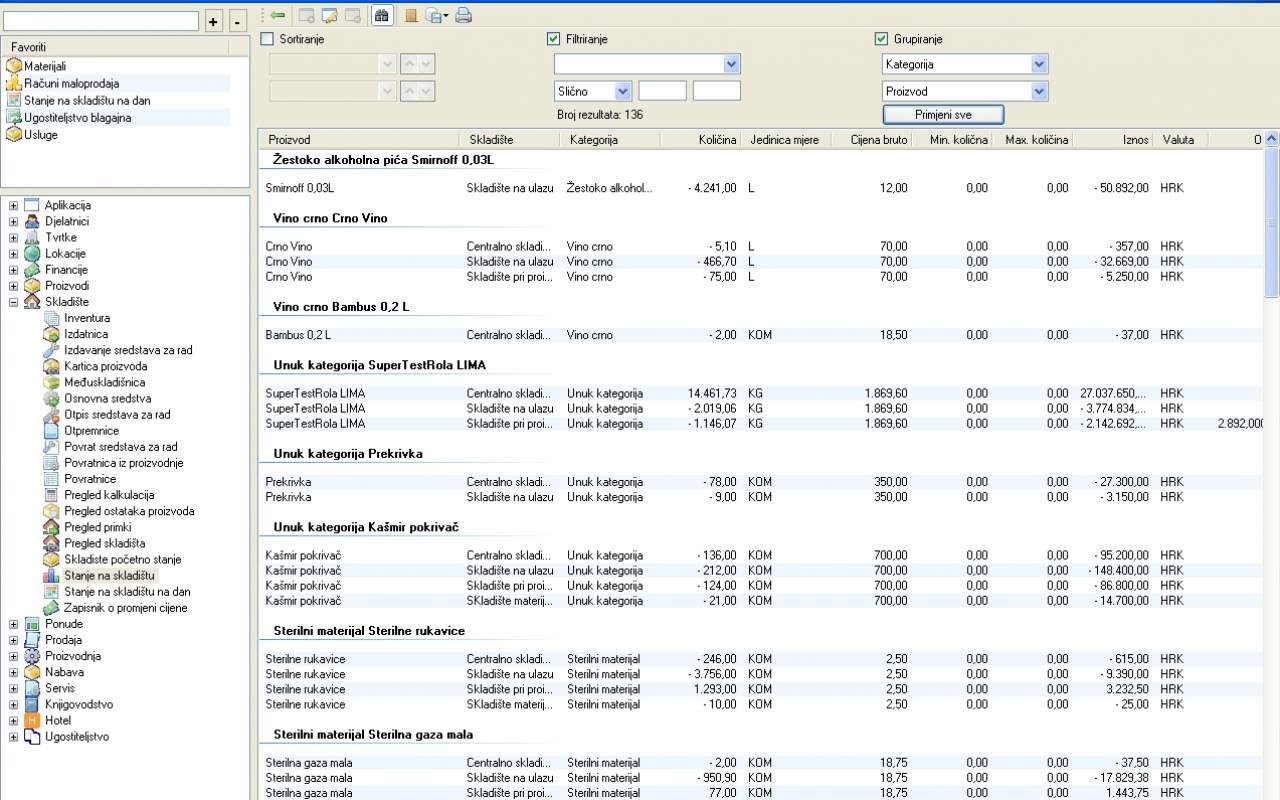Enable the Sortiranje checkbox
Image resolution: width=1280 pixels, height=800 pixels.
[267, 39]
